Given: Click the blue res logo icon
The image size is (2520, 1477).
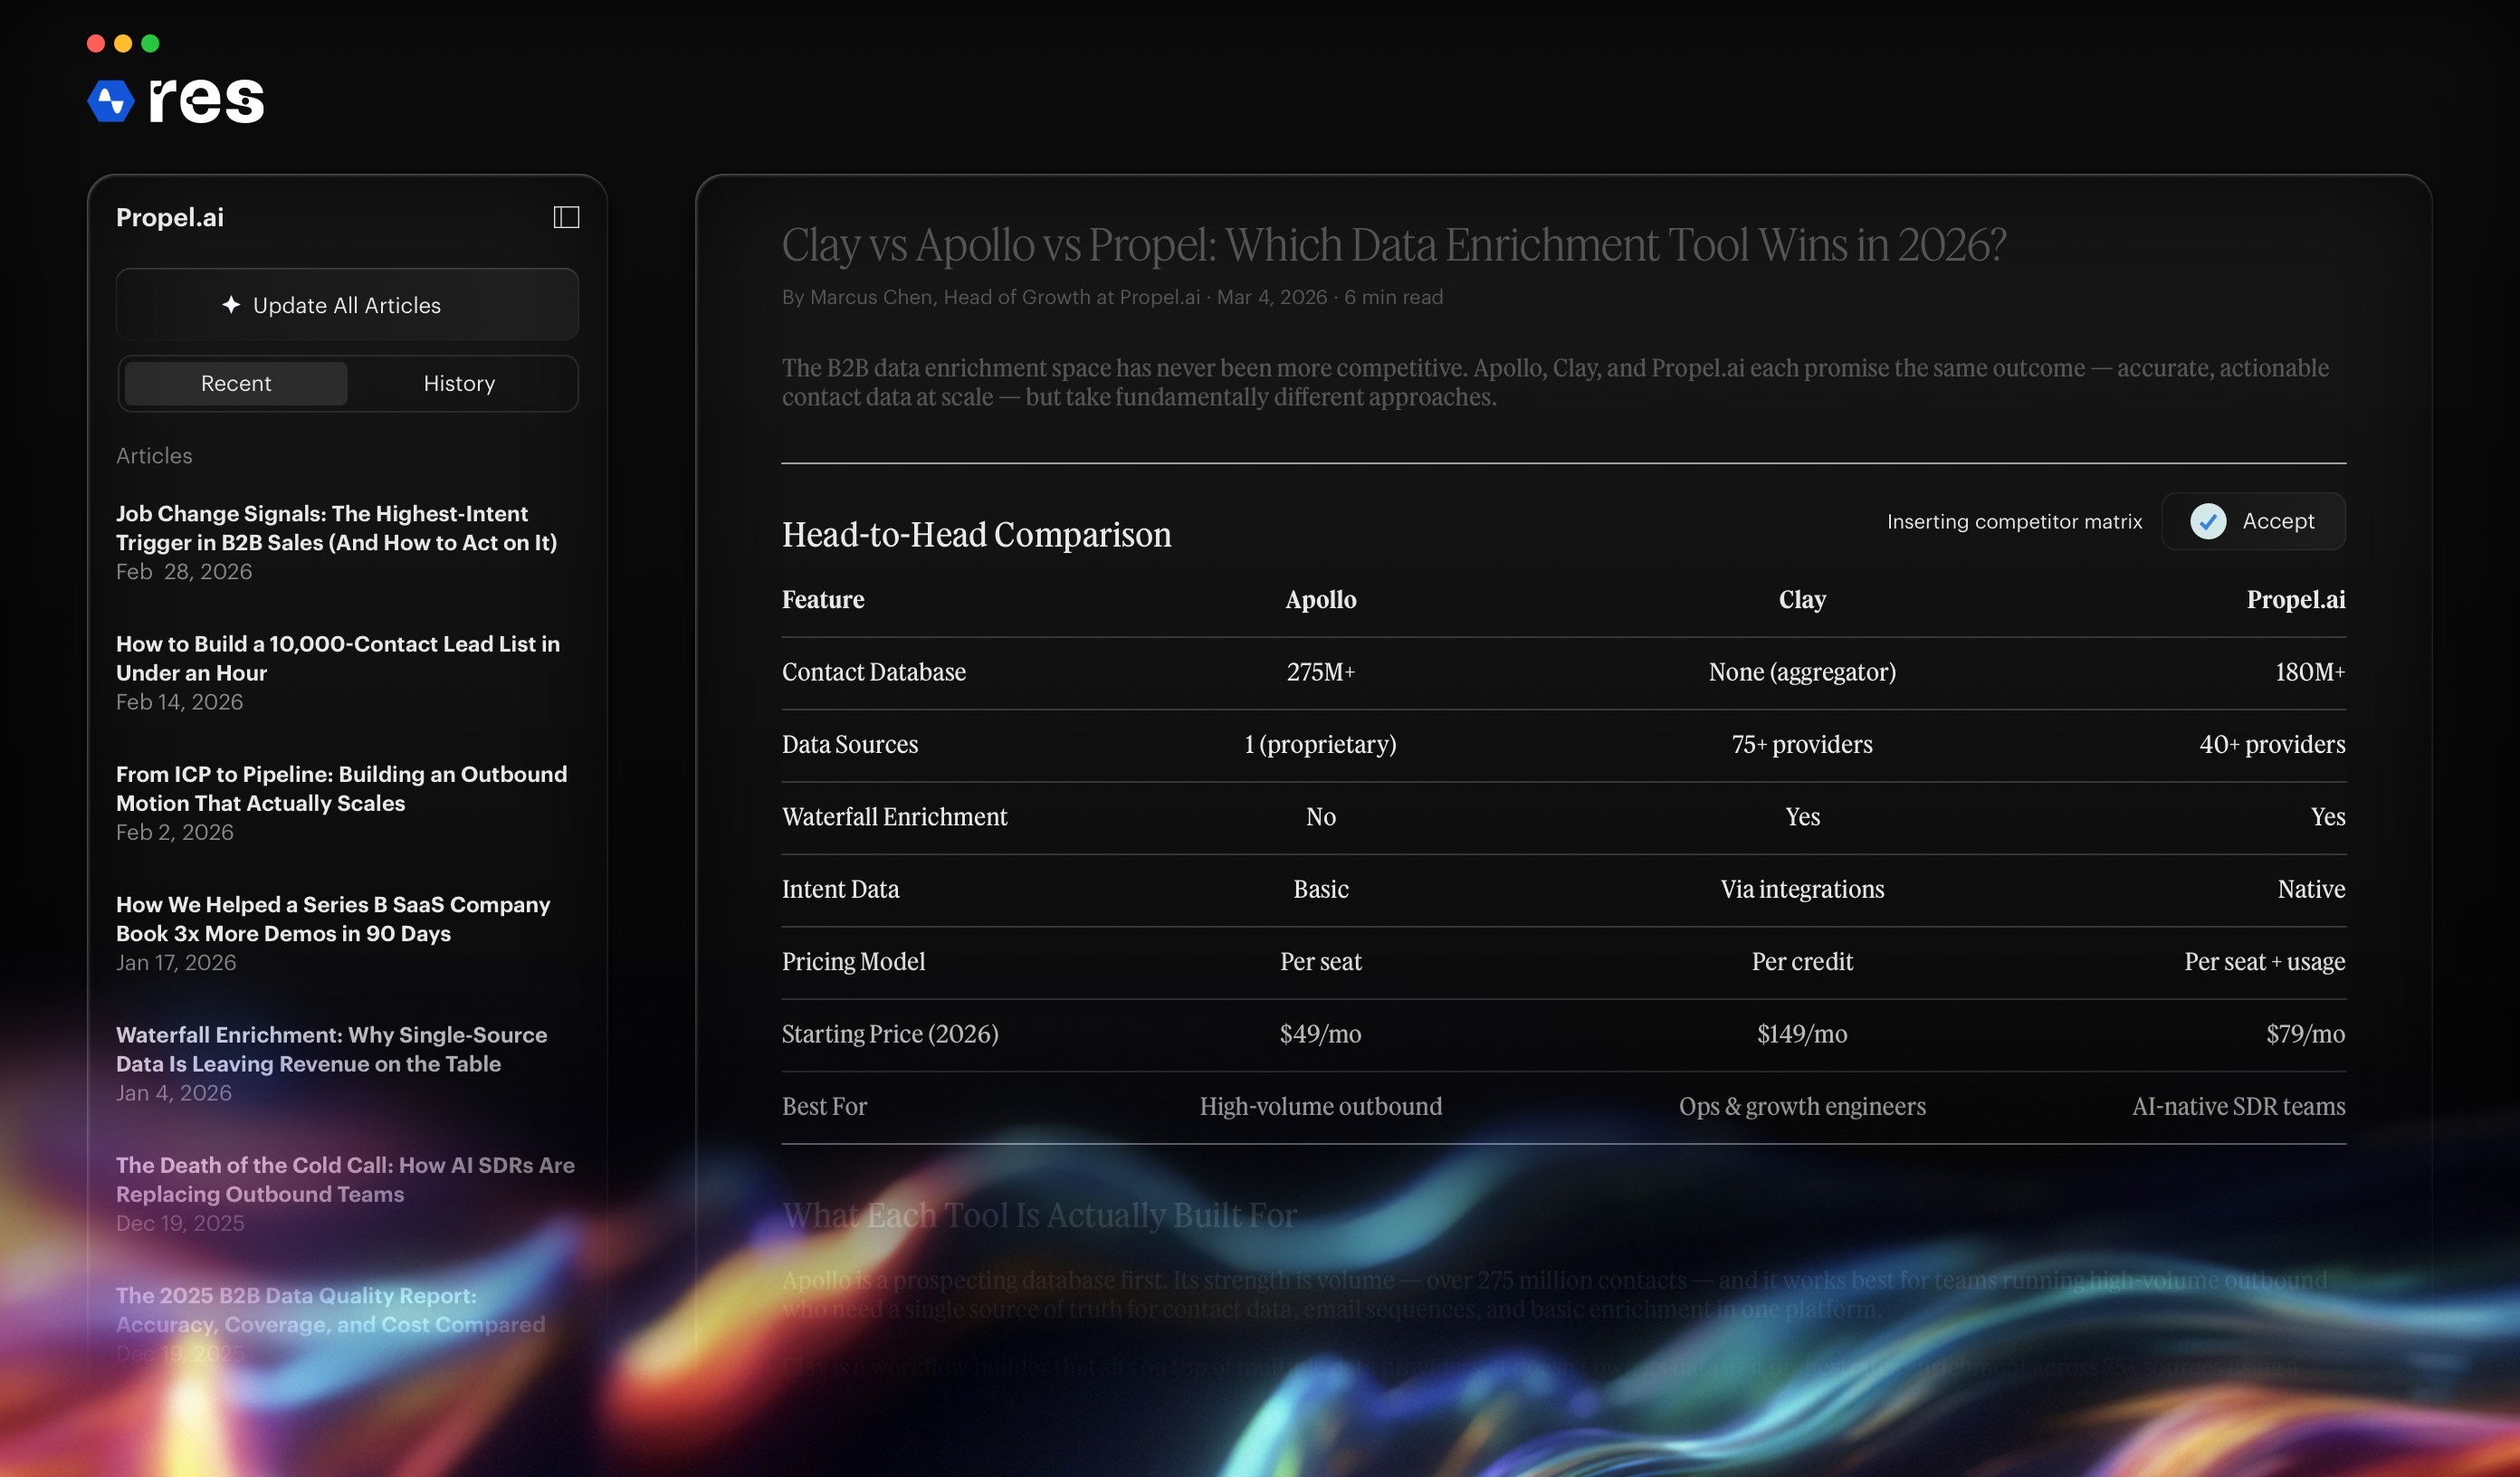Looking at the screenshot, I should [x=111, y=101].
